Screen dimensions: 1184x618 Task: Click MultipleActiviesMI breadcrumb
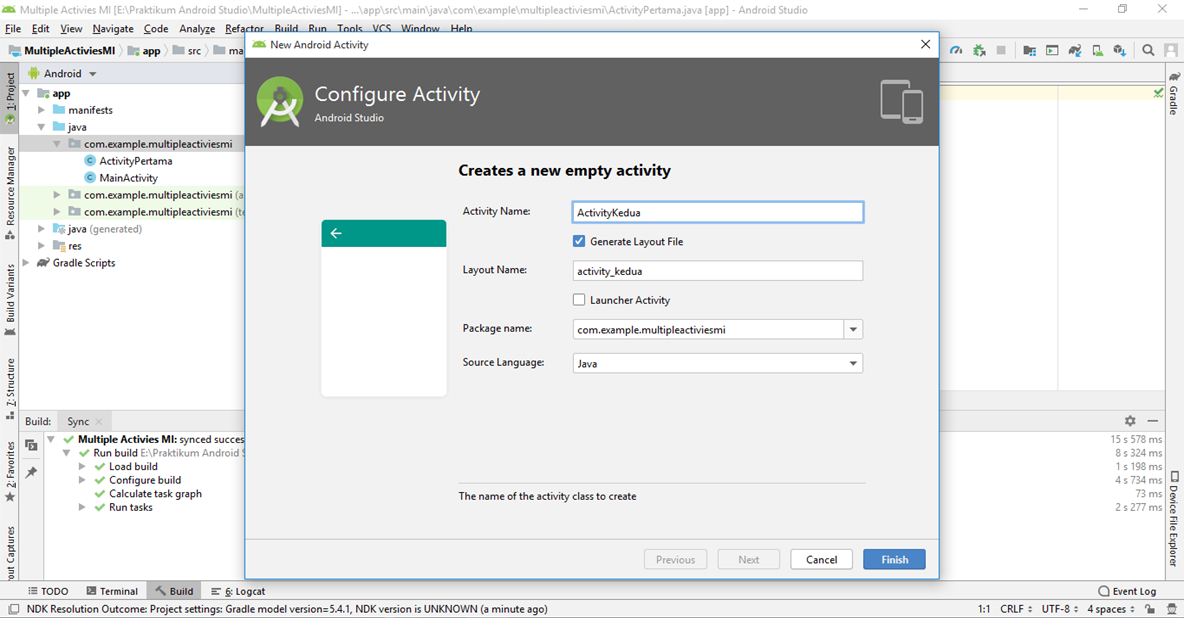point(62,51)
